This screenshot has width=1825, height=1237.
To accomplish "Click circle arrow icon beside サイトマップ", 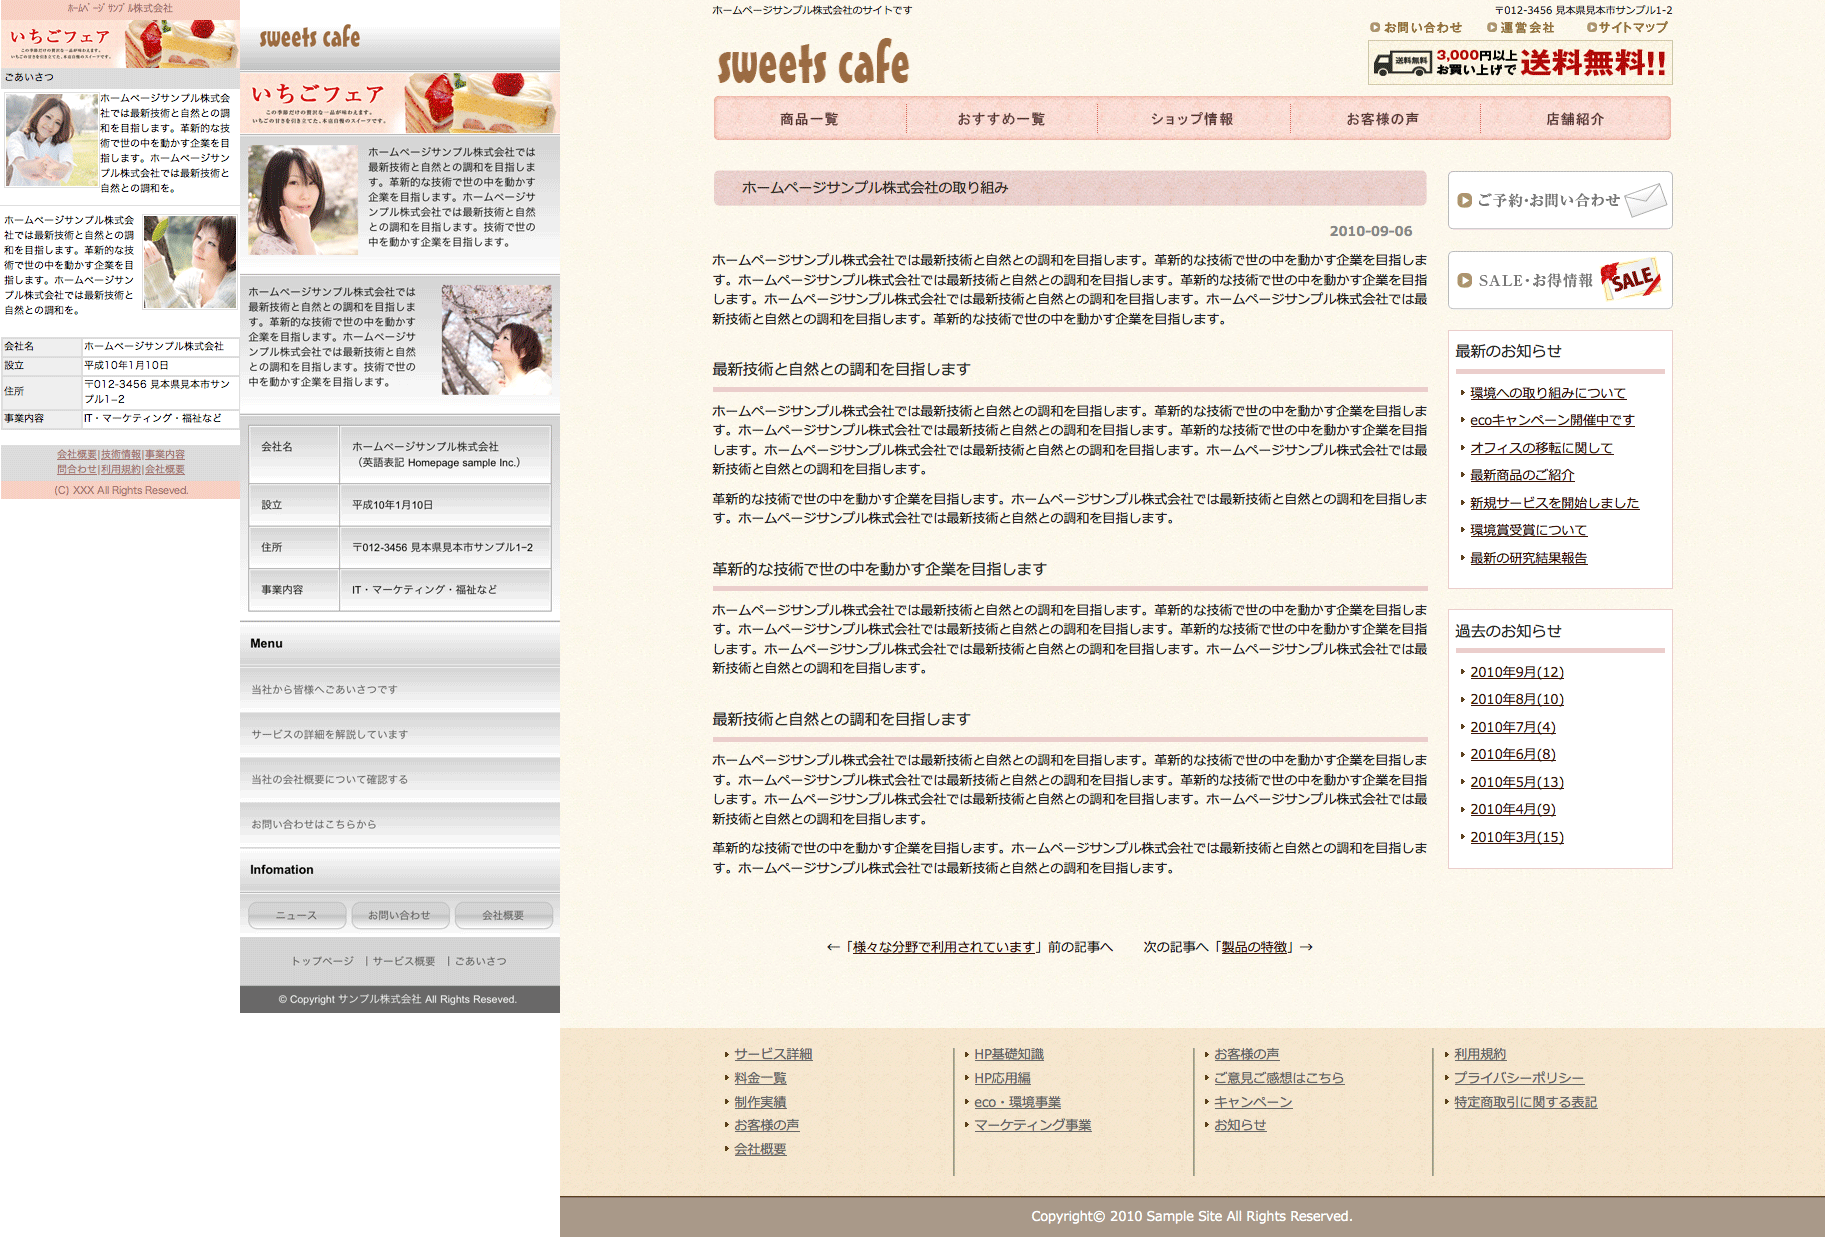I will click(1591, 28).
